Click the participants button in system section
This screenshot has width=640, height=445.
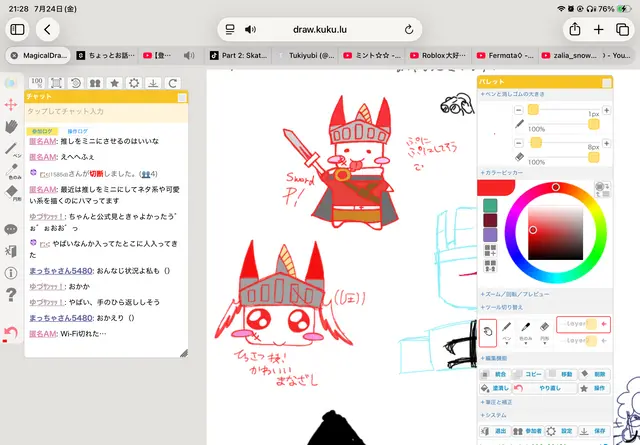click(x=528, y=431)
